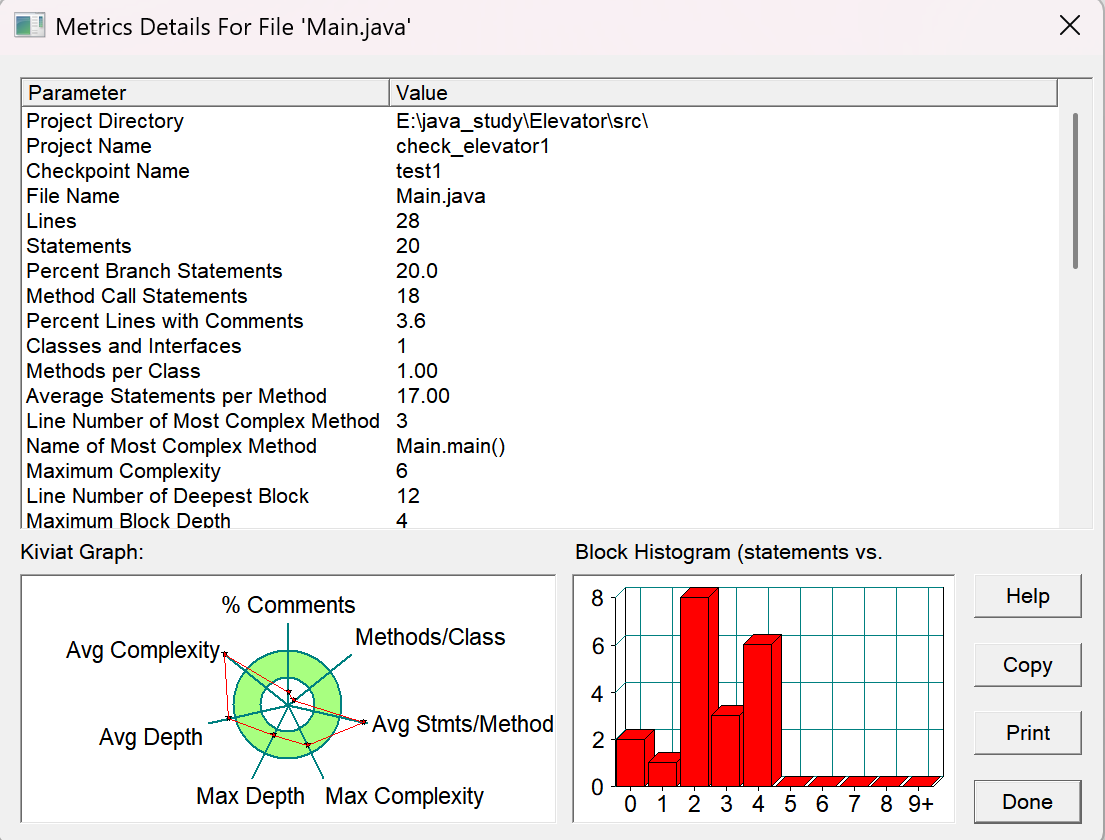Click the Lines value '28'

point(407,221)
